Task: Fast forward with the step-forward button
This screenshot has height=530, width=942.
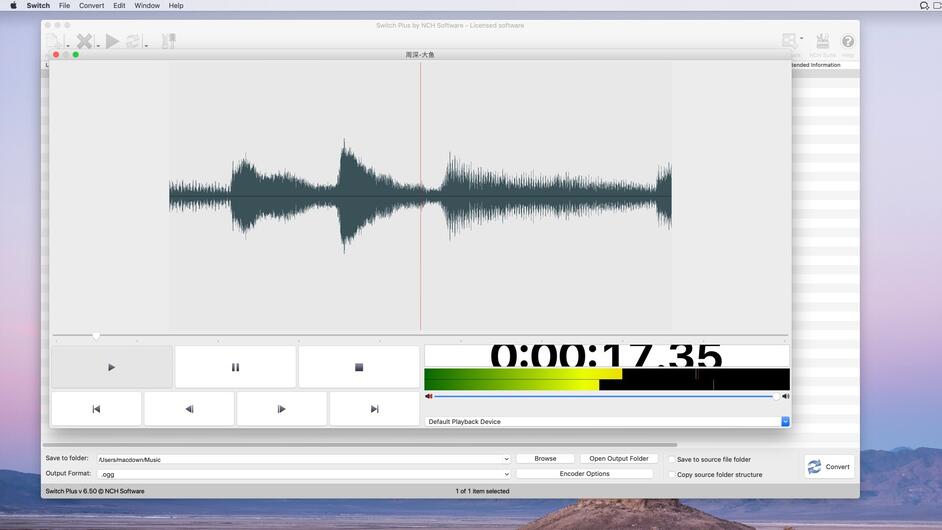Action: (x=282, y=409)
